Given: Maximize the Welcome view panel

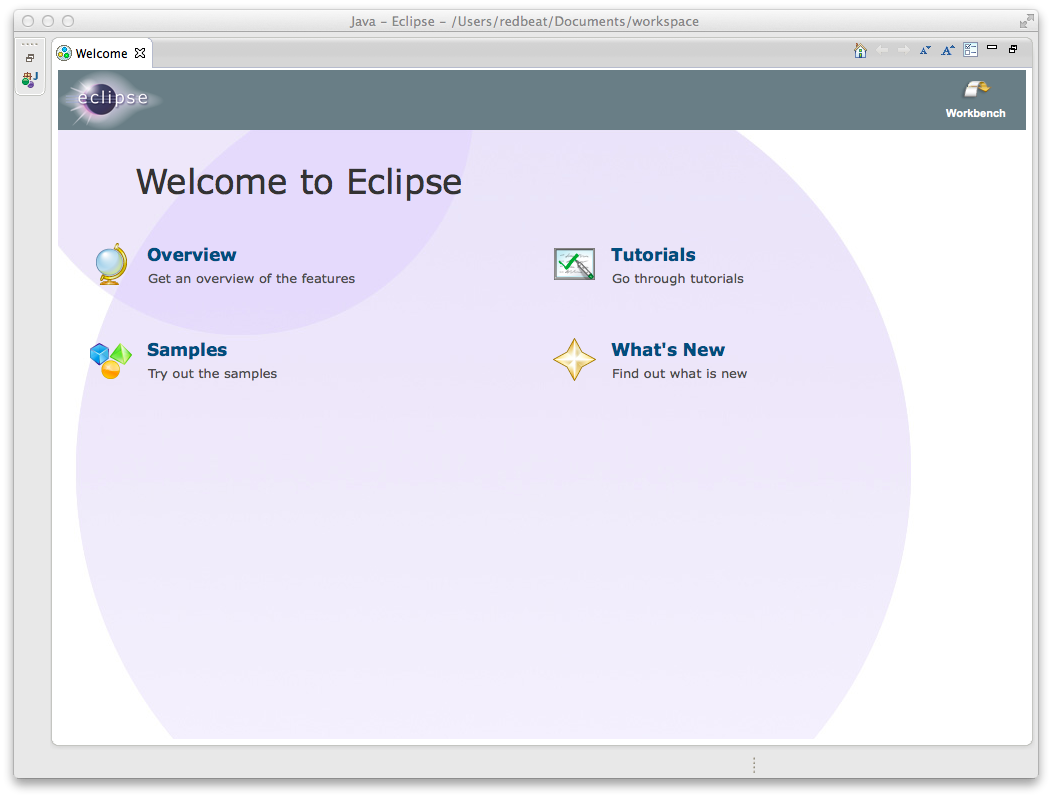Looking at the screenshot, I should click(1013, 49).
